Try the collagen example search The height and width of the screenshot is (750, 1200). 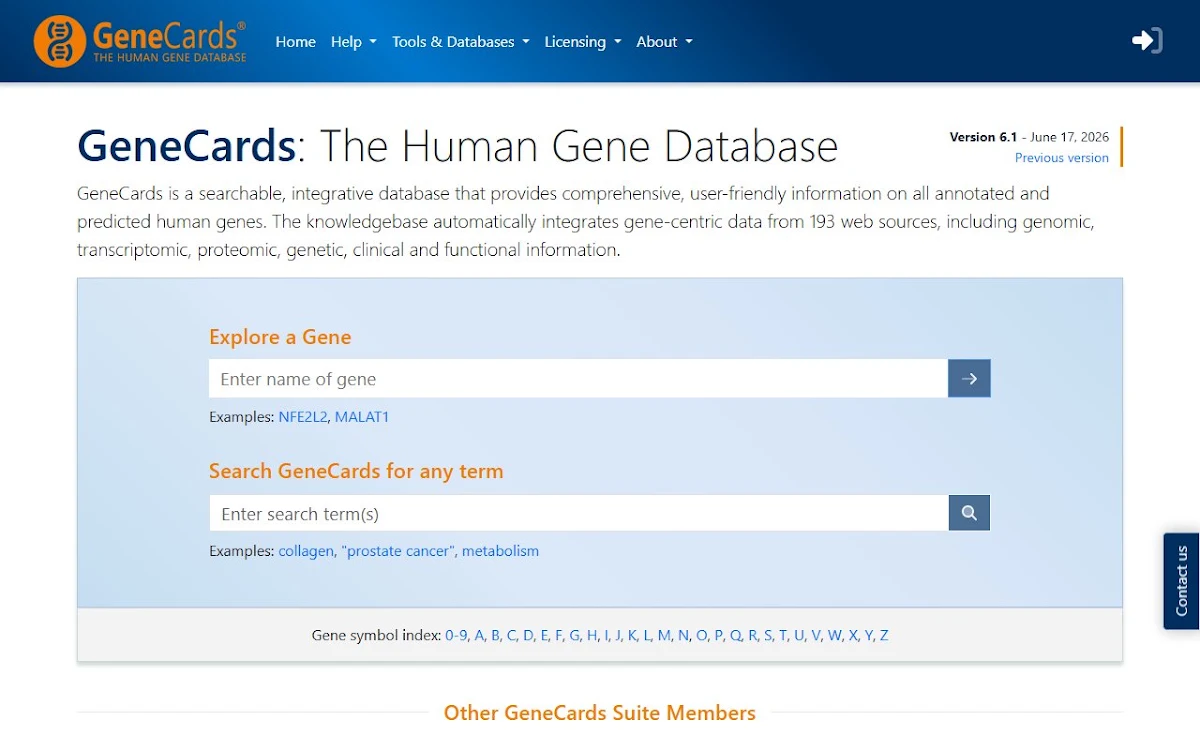(x=305, y=550)
